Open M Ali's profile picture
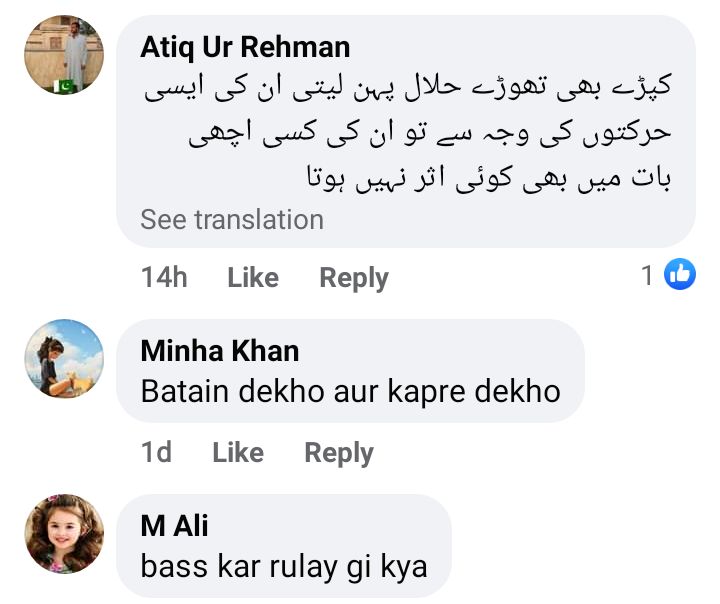Viewport: 720px width, 604px height. click(64, 533)
